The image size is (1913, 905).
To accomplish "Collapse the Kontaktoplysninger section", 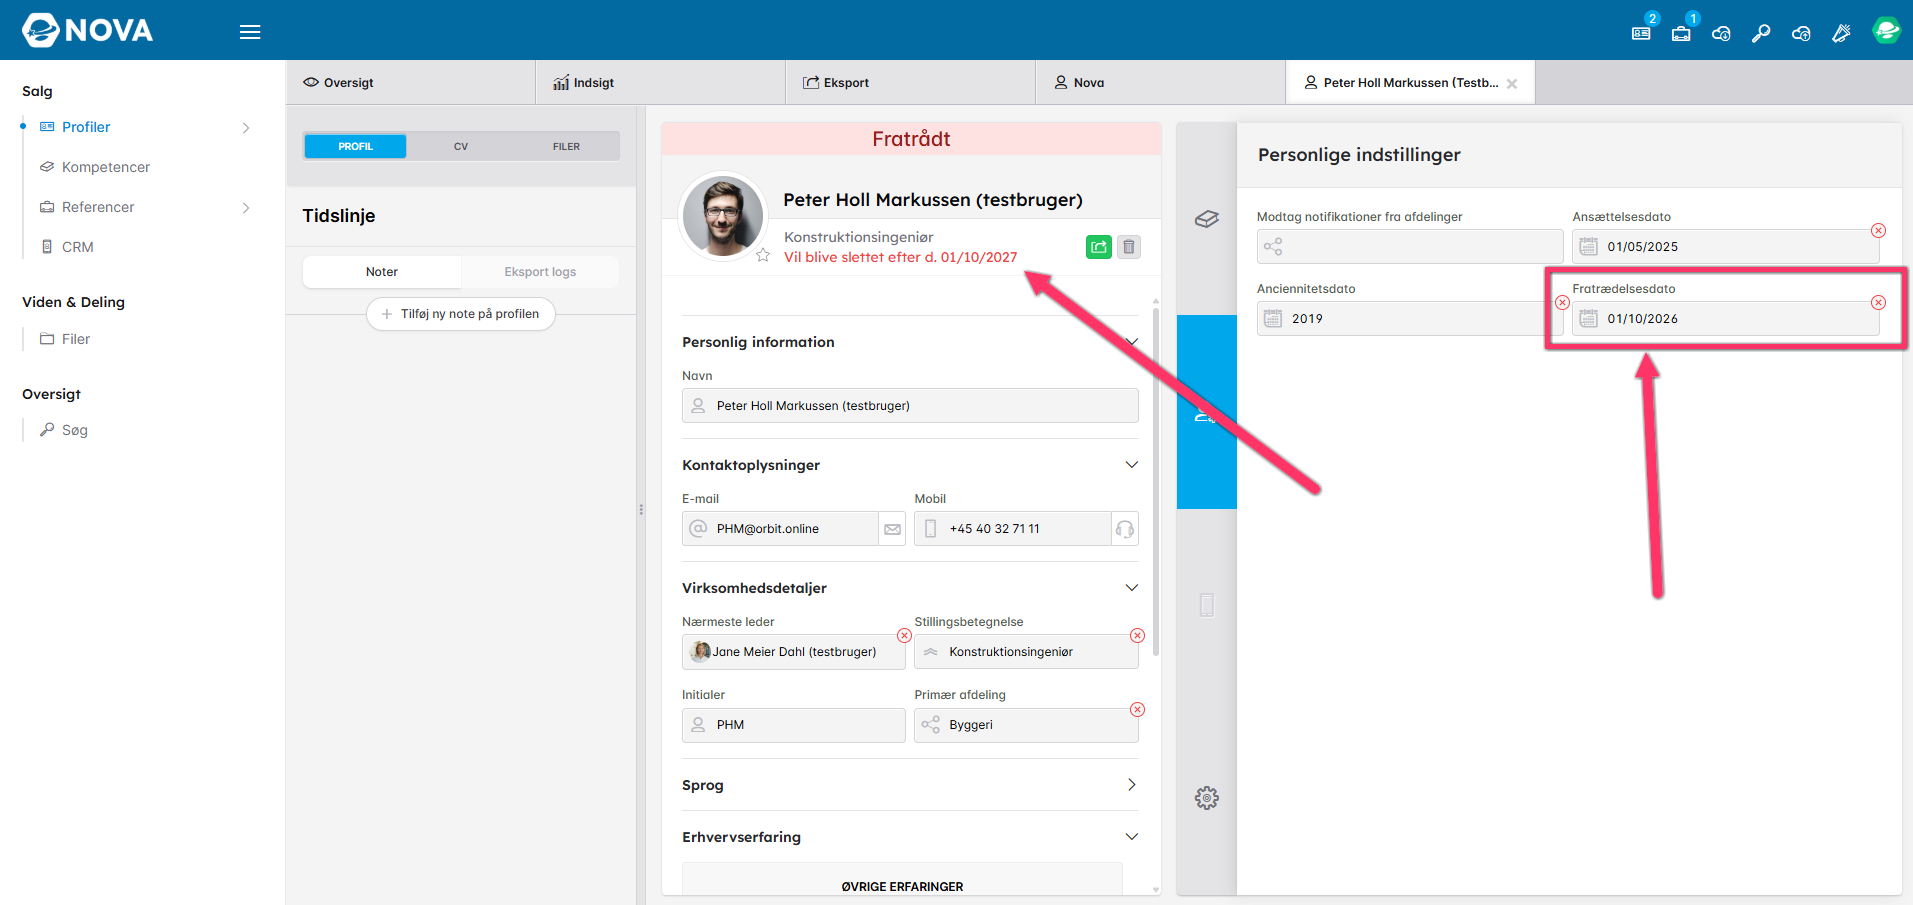I will (x=1132, y=465).
